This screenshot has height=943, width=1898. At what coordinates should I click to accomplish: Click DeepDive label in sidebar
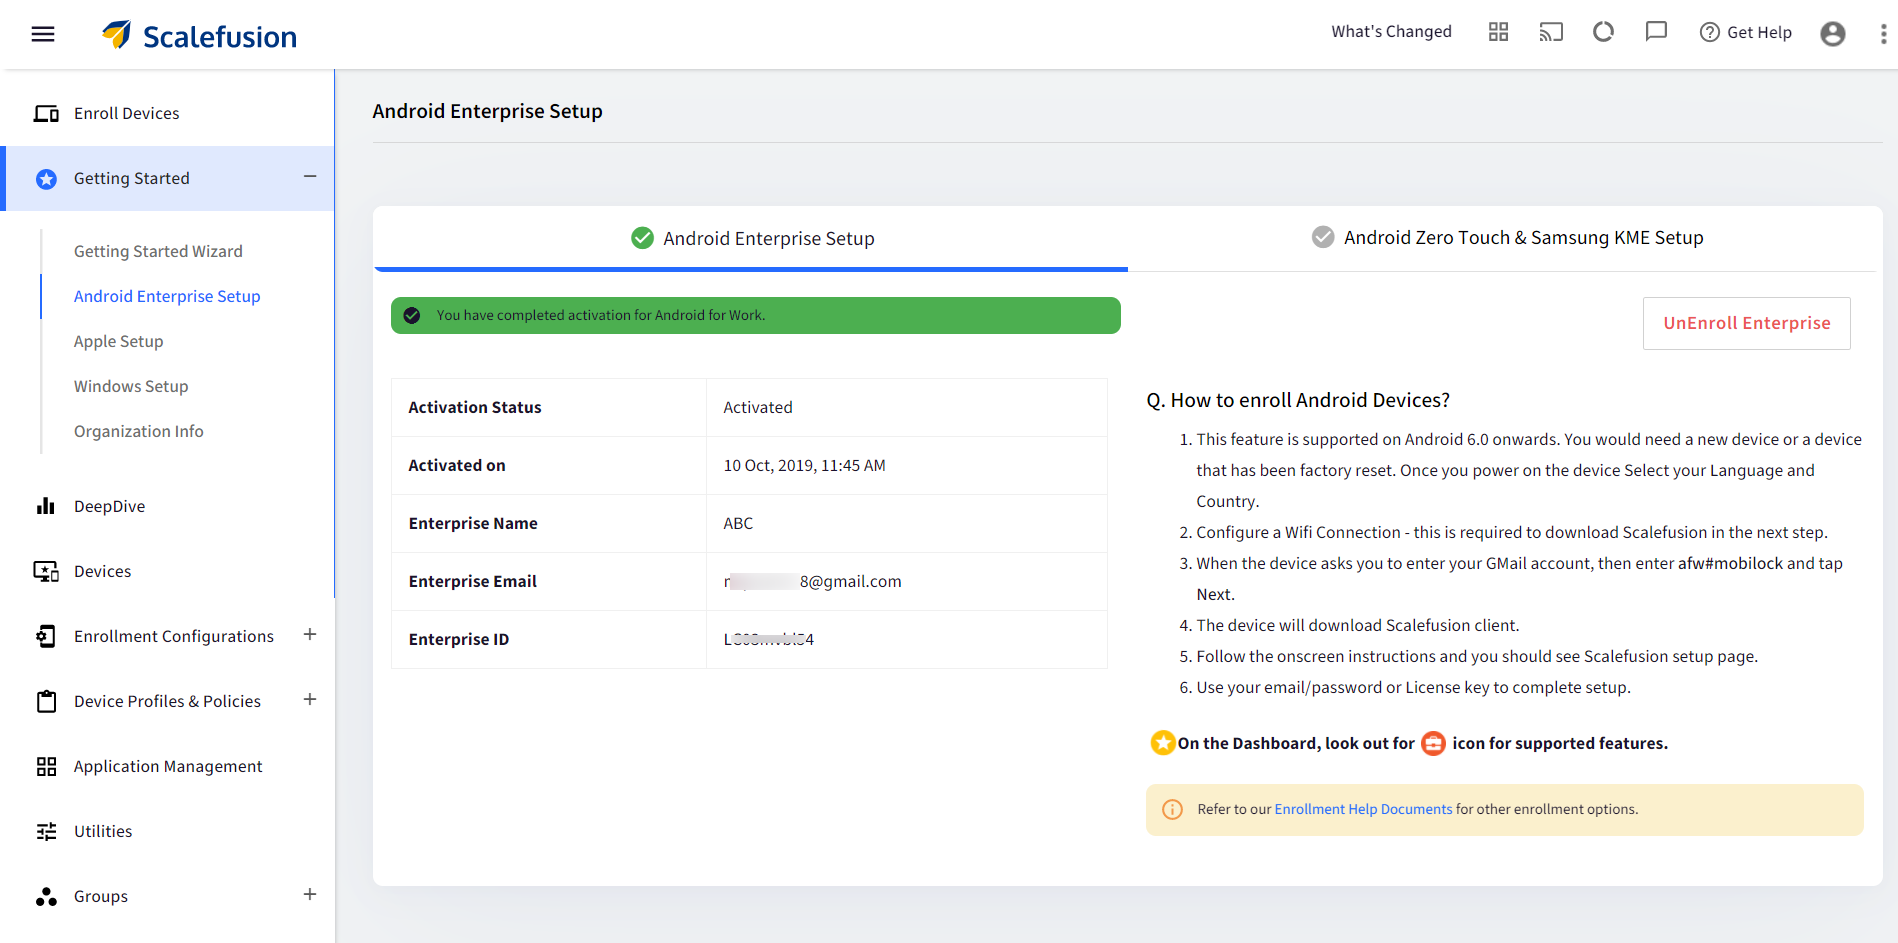(x=109, y=506)
